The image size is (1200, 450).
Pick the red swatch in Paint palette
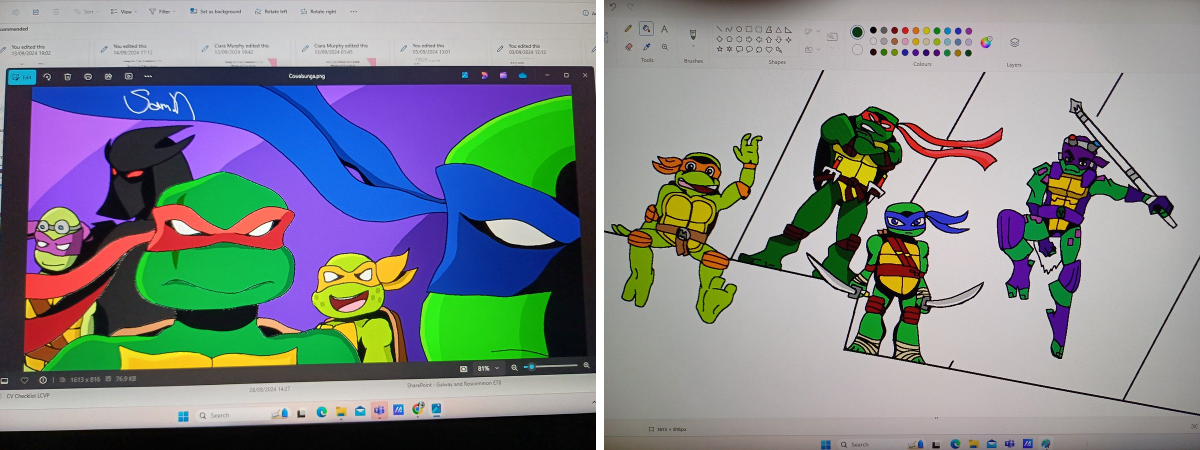pos(905,30)
